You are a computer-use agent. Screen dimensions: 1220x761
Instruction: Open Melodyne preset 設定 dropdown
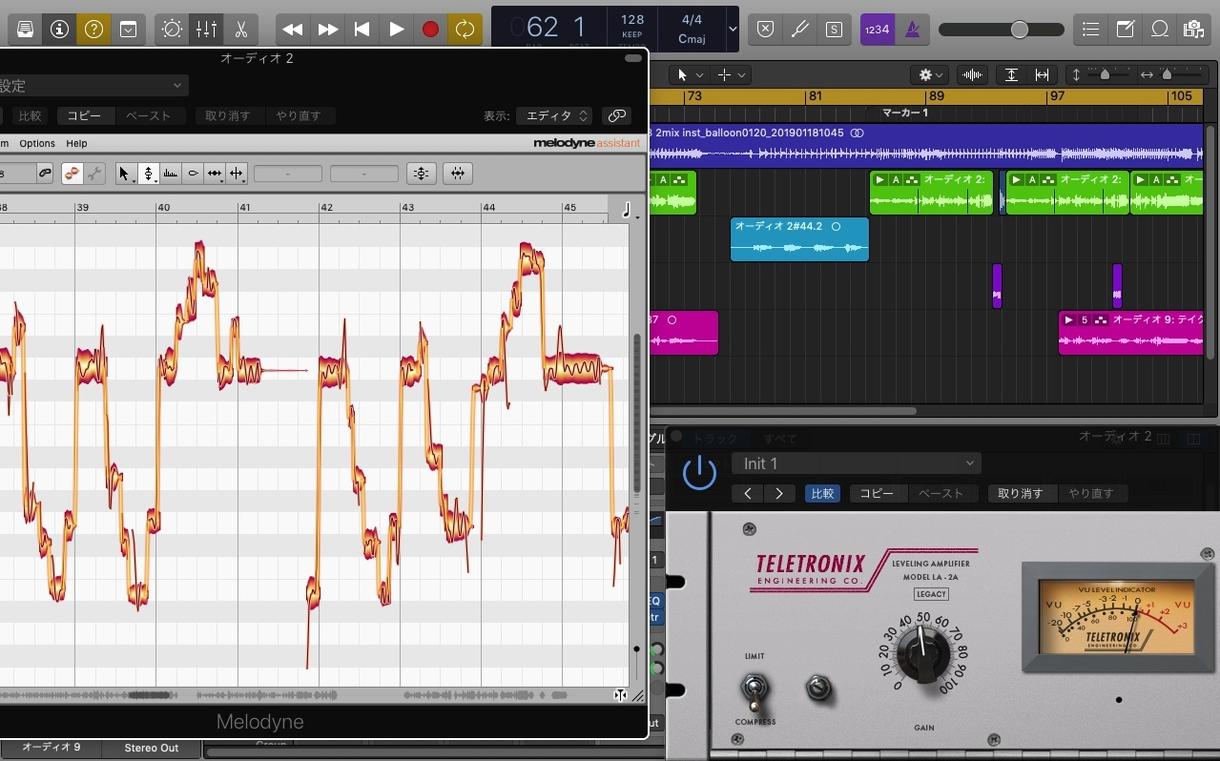93,86
